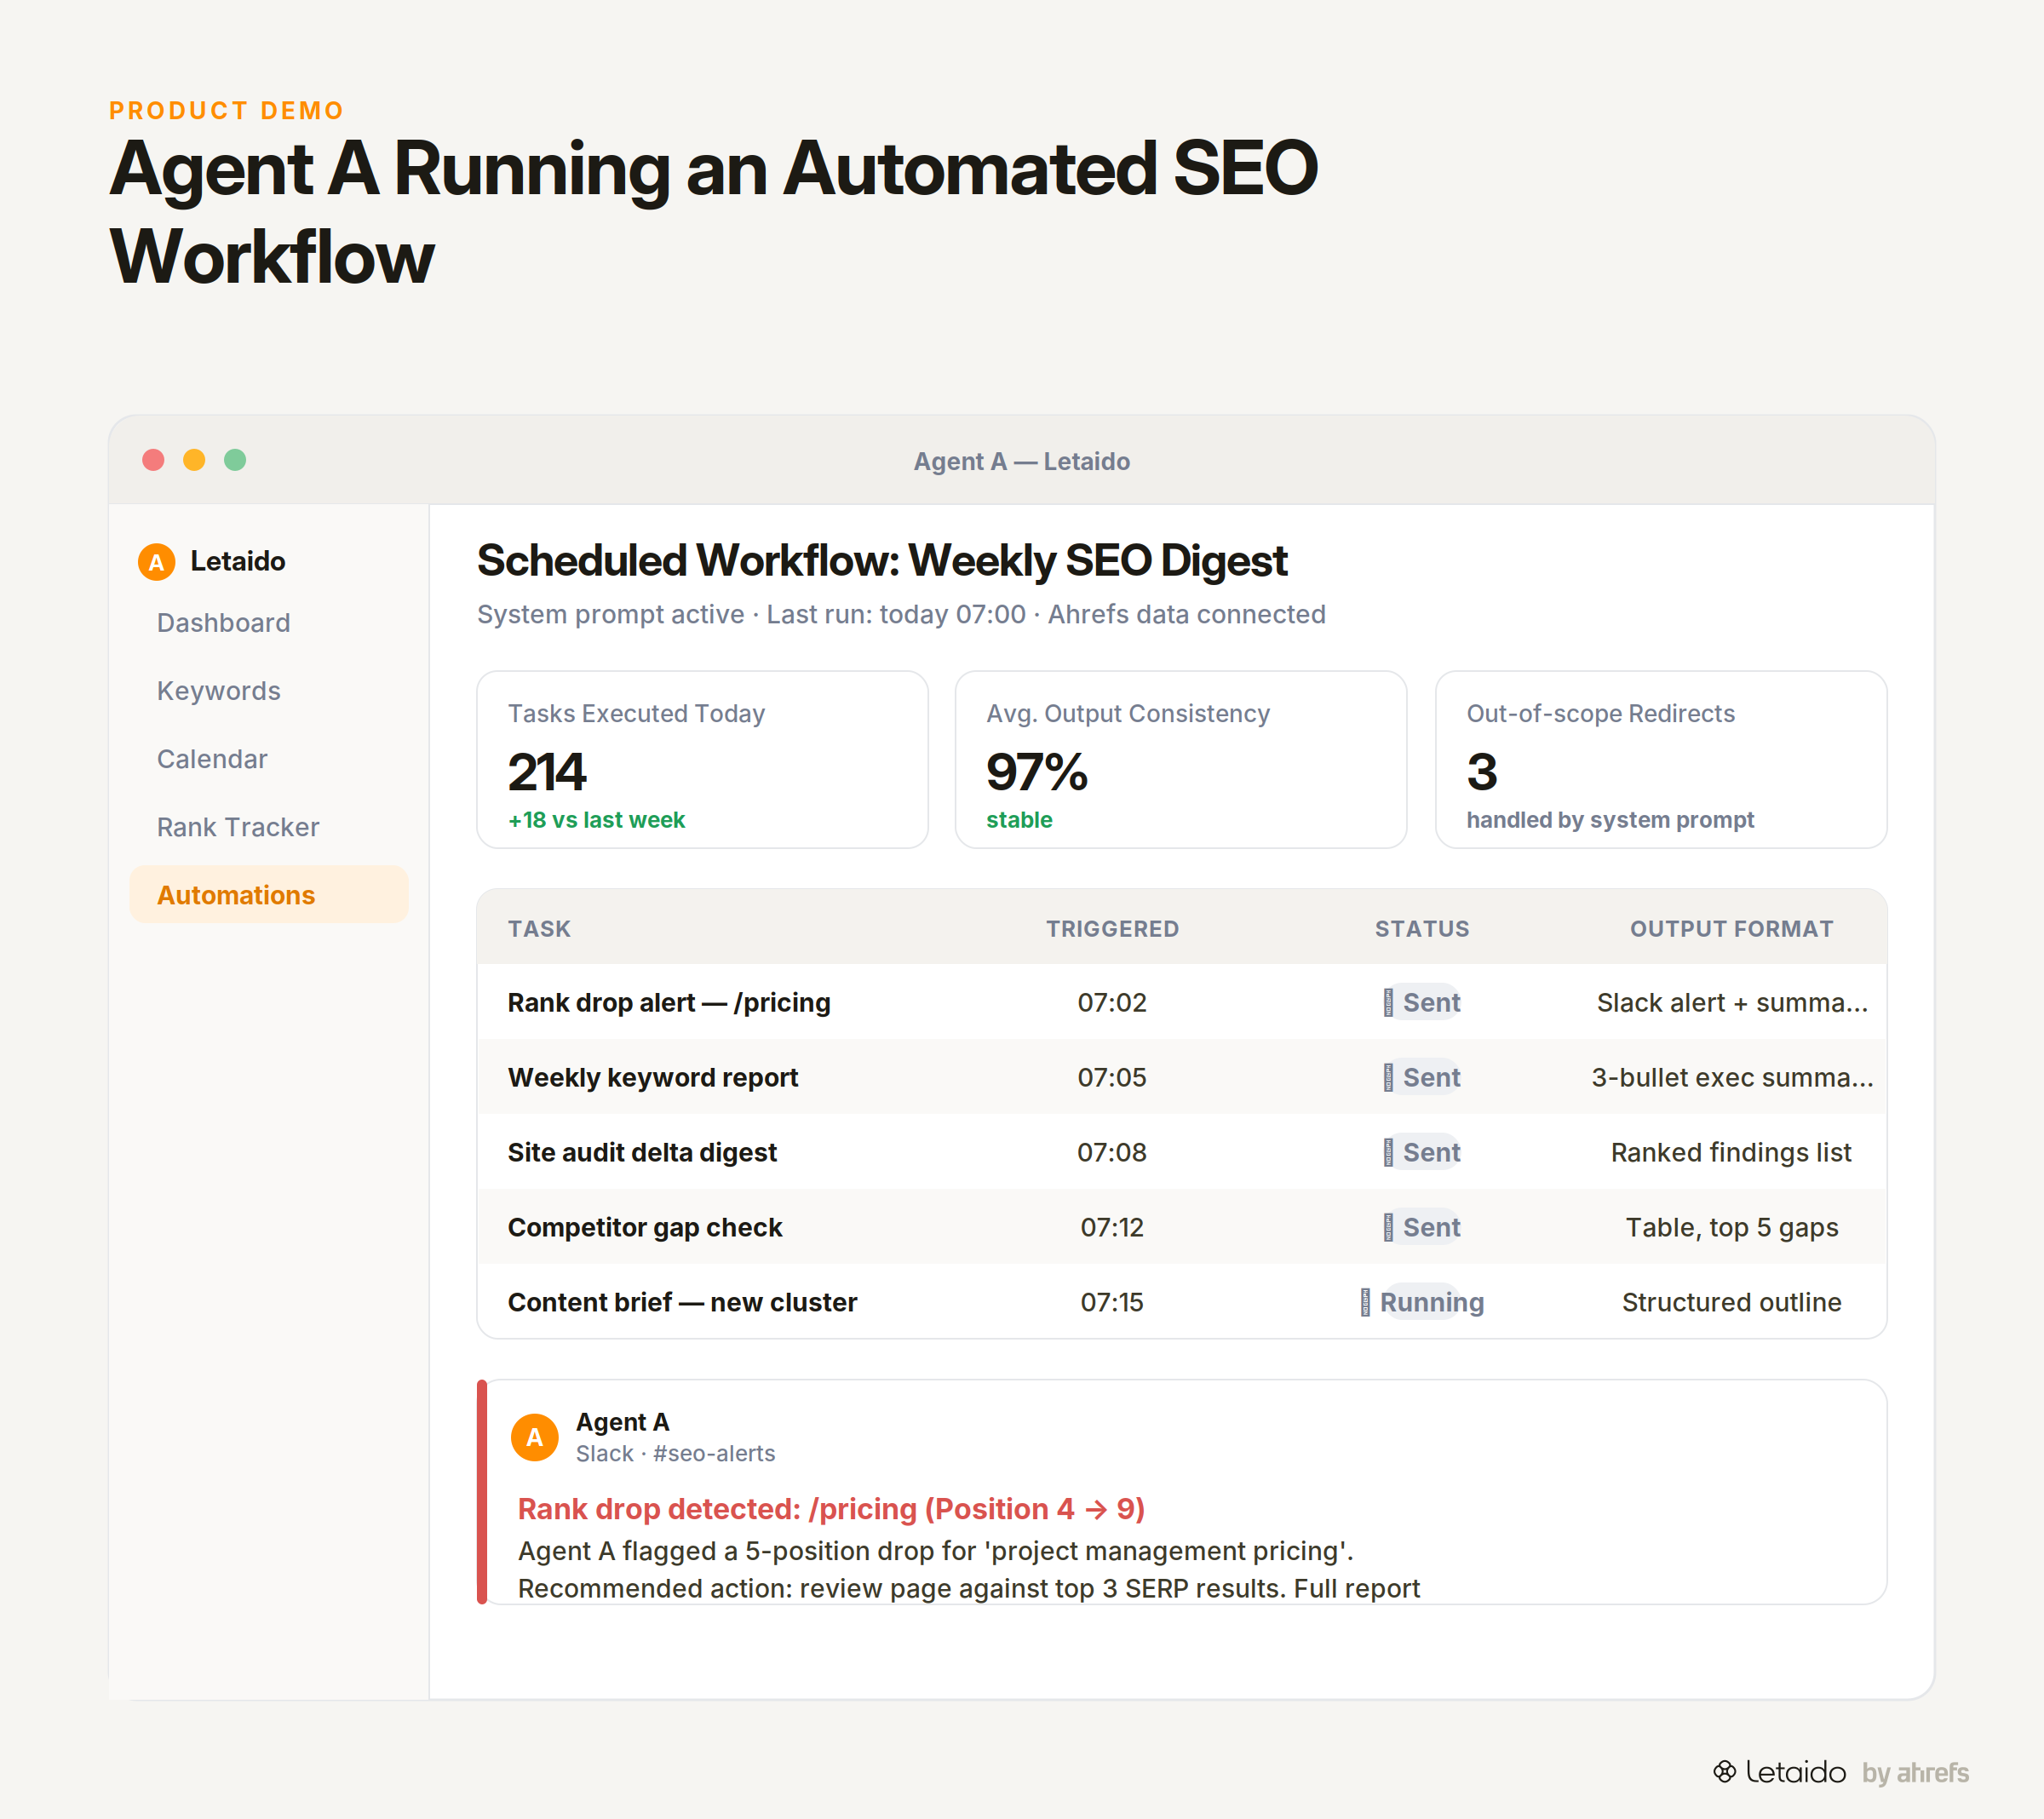The height and width of the screenshot is (1819, 2044).
Task: Click the Letaido logo icon in the footer
Action: point(1724,1772)
